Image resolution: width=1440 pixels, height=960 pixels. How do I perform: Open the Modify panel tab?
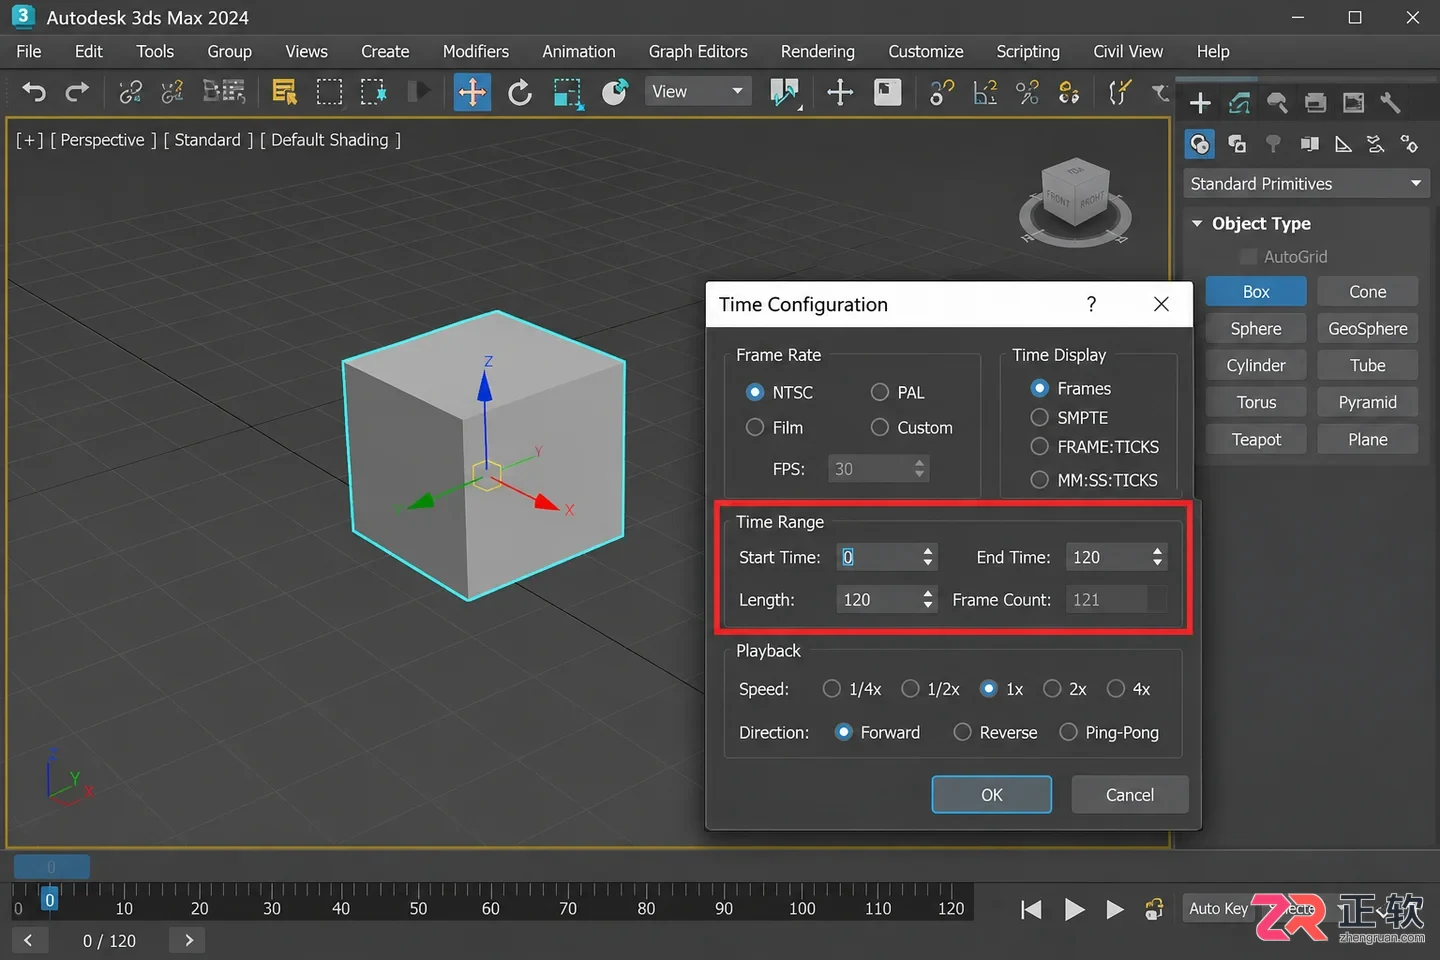(x=1240, y=102)
